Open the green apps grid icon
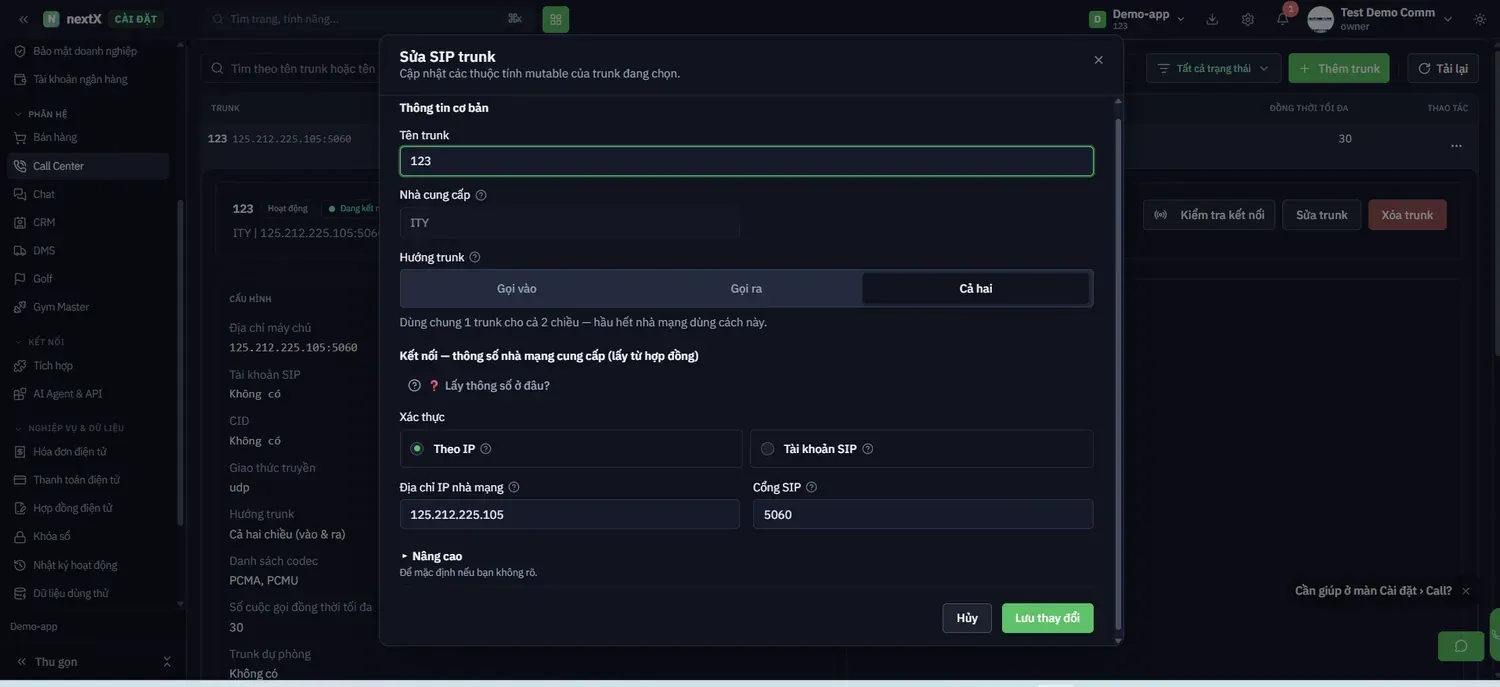Screen dimensions: 1500x687 [556, 19]
